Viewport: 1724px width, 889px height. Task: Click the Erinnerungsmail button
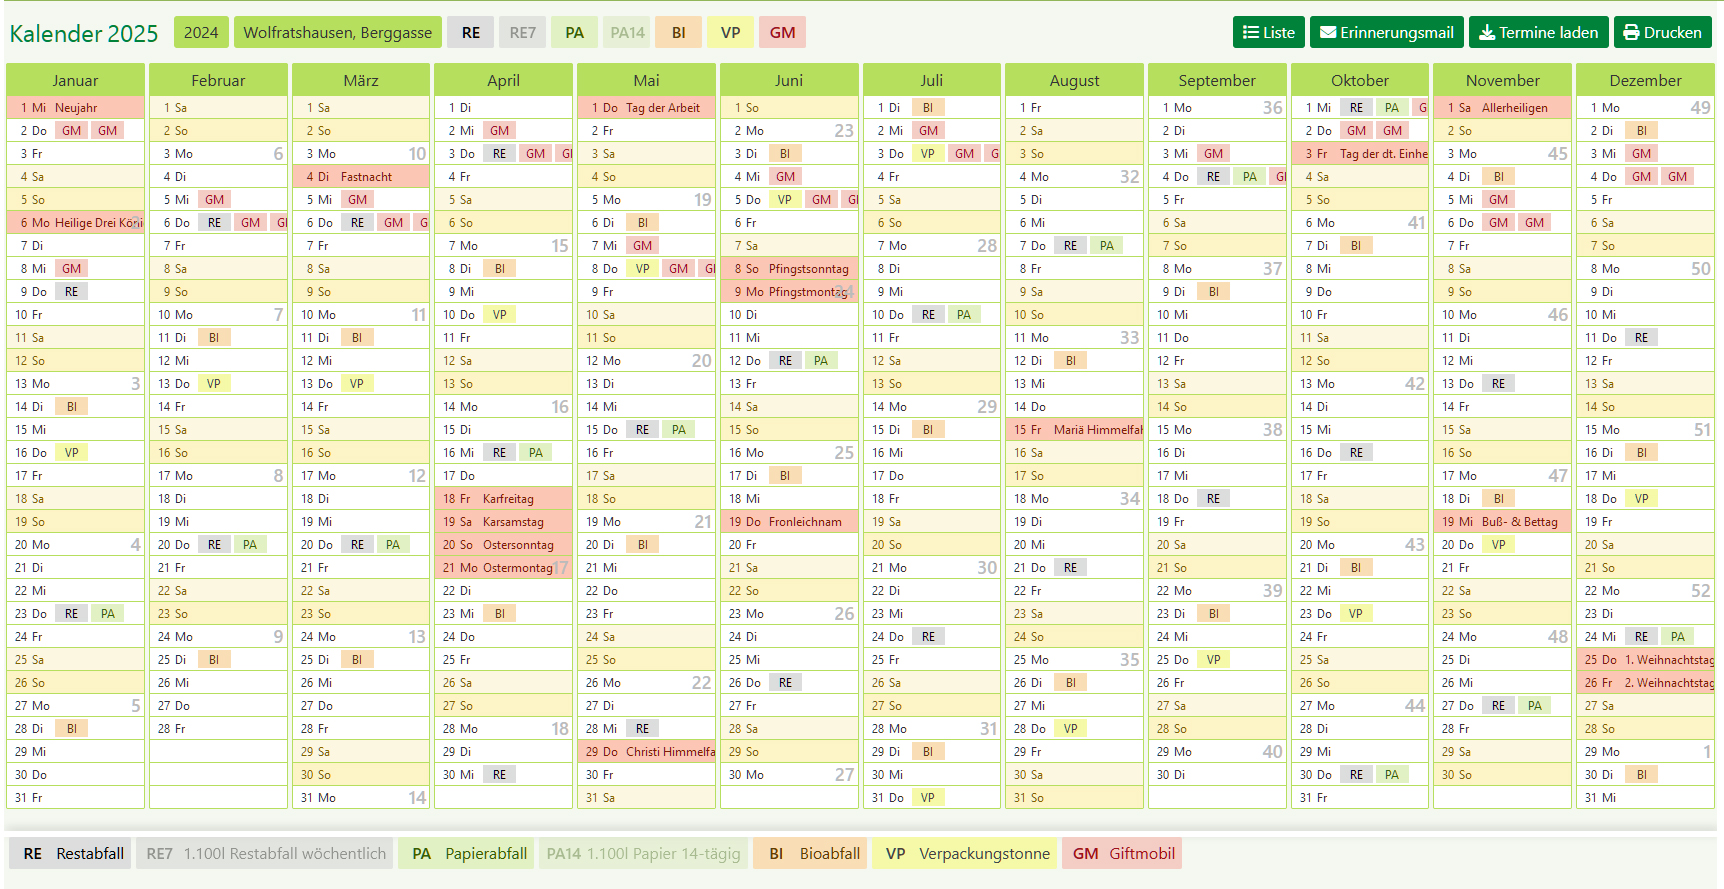pyautogui.click(x=1387, y=32)
